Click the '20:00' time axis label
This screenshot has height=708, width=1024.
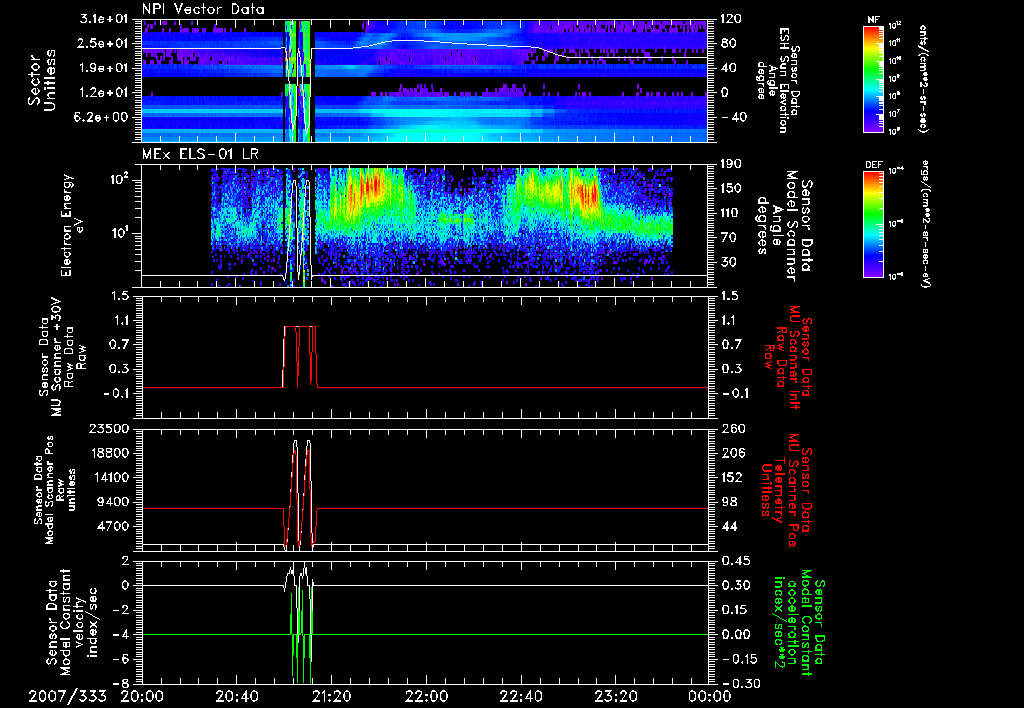coord(142,696)
